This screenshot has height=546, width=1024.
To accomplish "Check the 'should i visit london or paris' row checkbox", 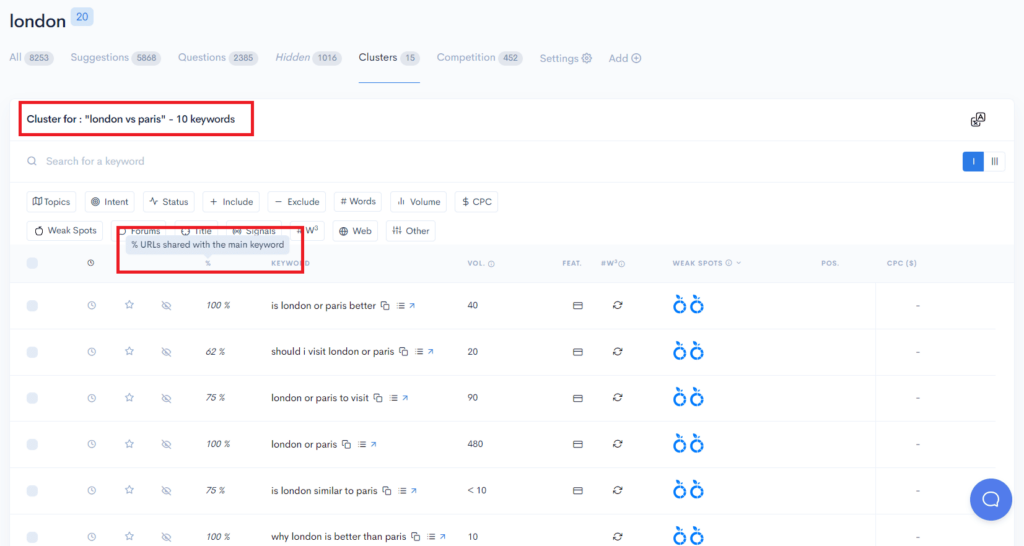I will click(32, 352).
